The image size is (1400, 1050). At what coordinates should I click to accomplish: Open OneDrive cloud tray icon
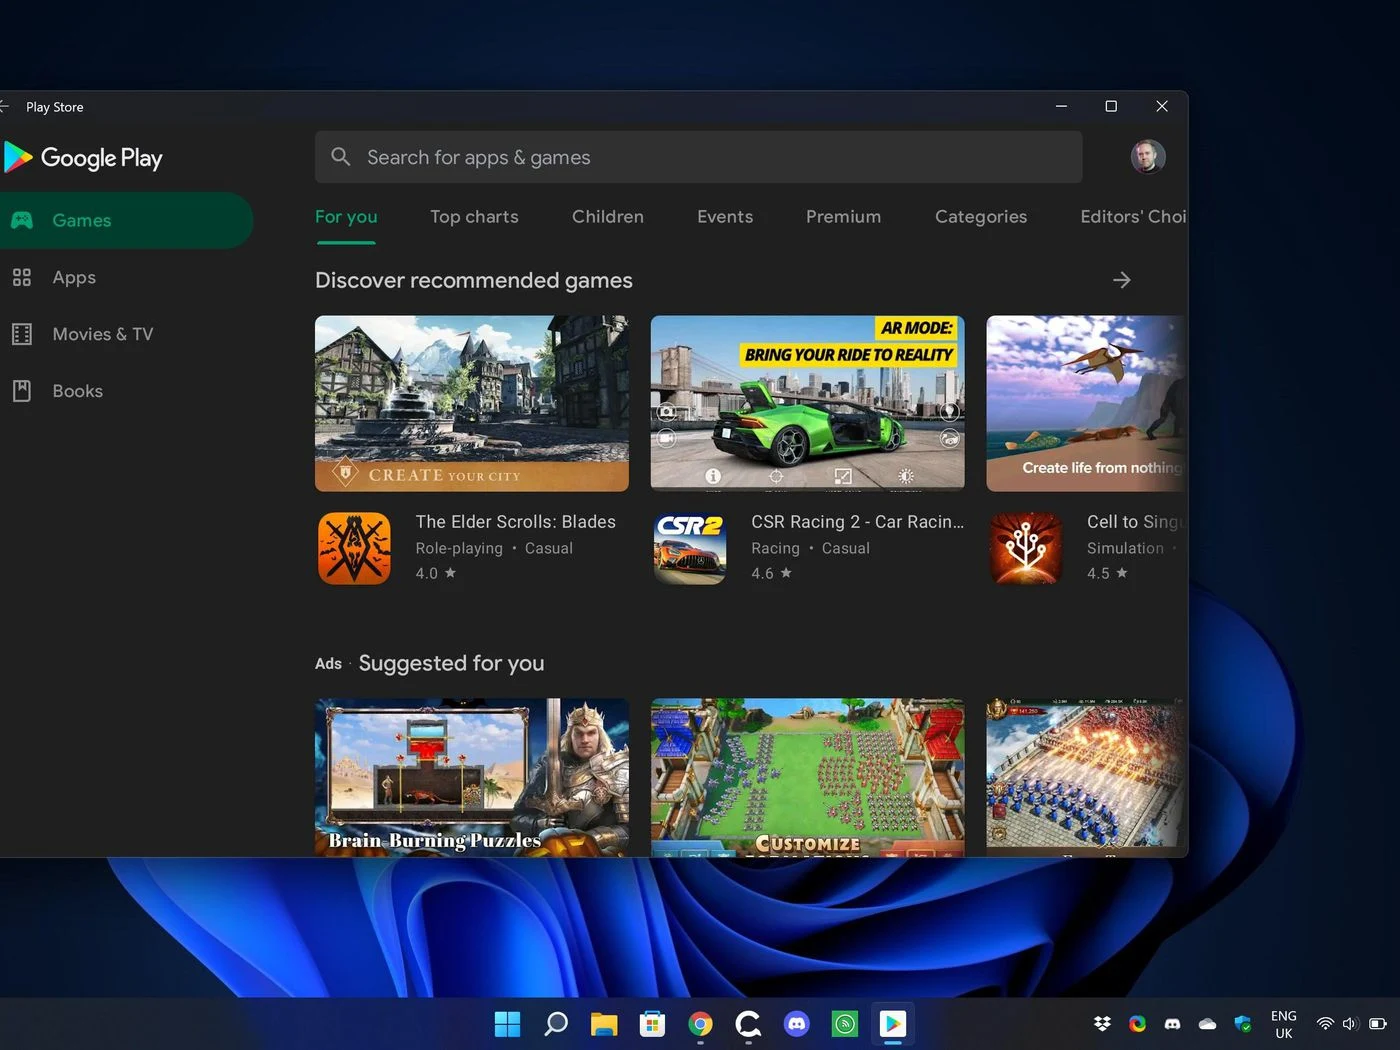coord(1207,1024)
